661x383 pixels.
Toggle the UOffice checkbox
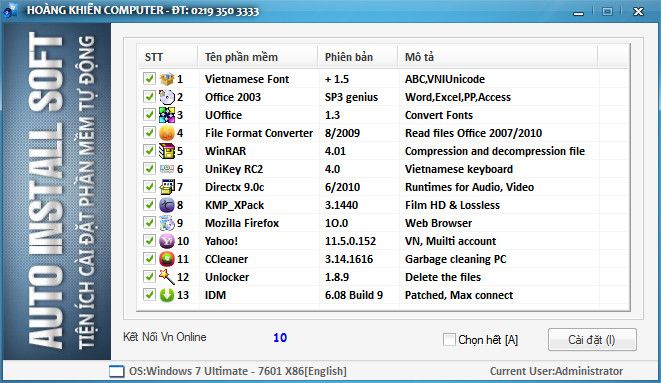click(149, 115)
